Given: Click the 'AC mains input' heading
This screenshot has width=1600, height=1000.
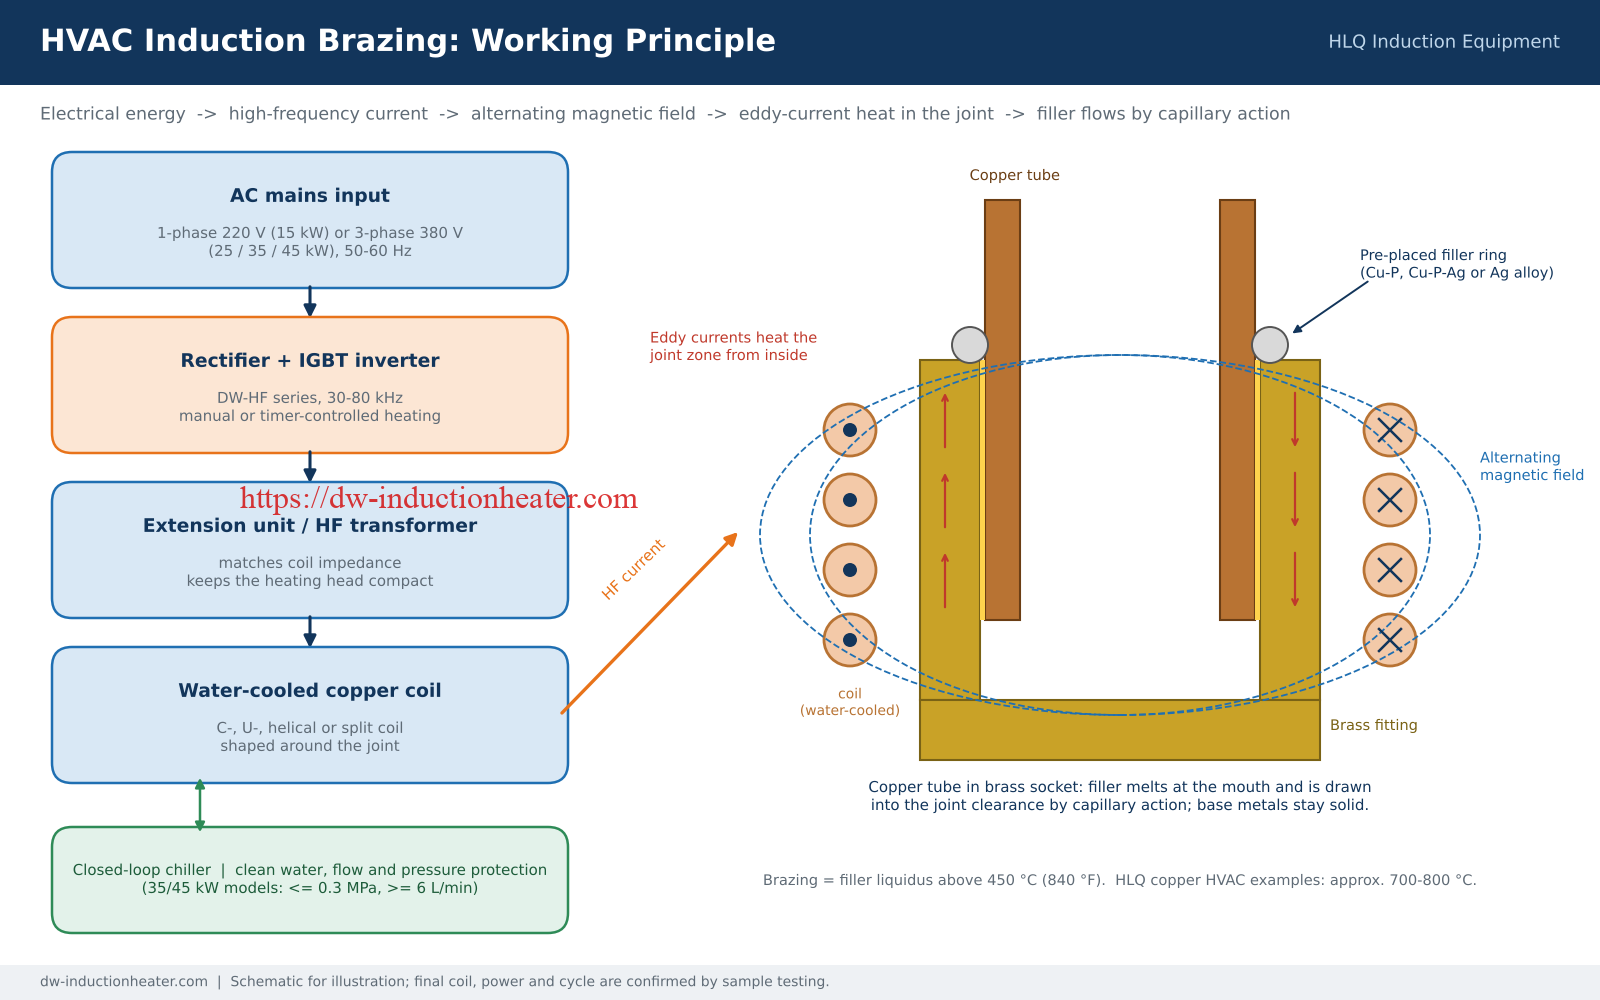Looking at the screenshot, I should pyautogui.click(x=310, y=196).
